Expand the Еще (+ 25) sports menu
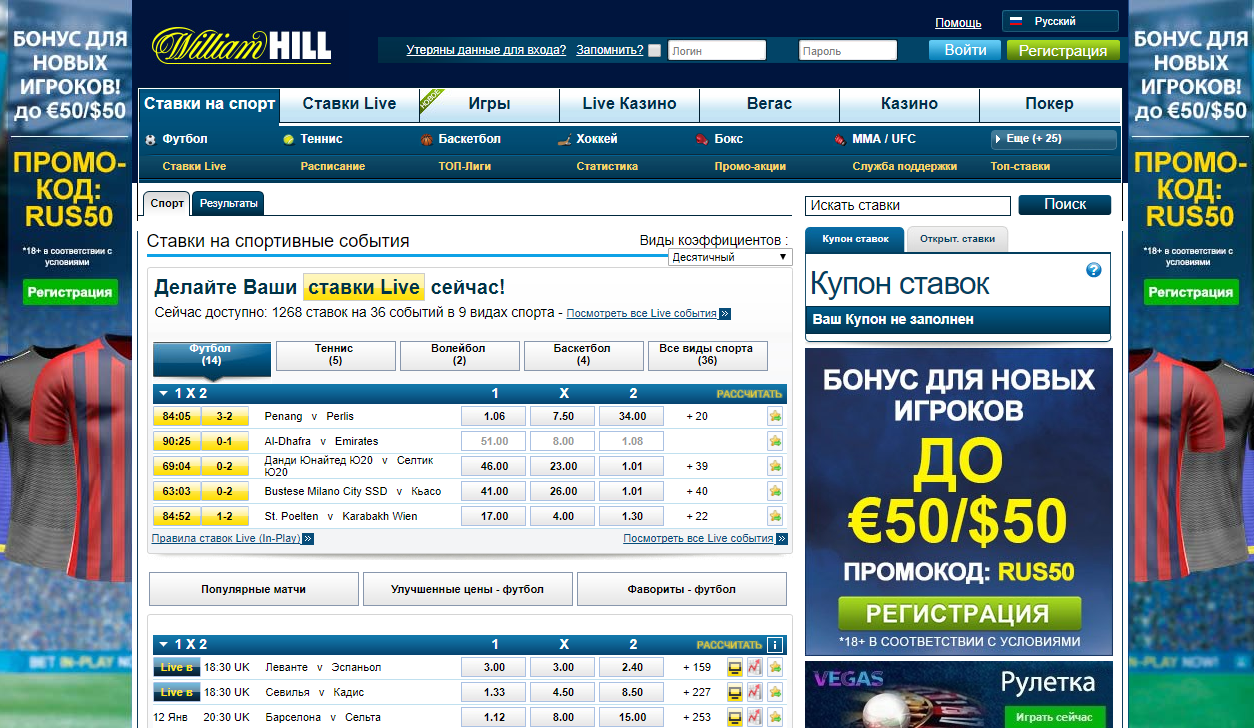 click(1053, 139)
